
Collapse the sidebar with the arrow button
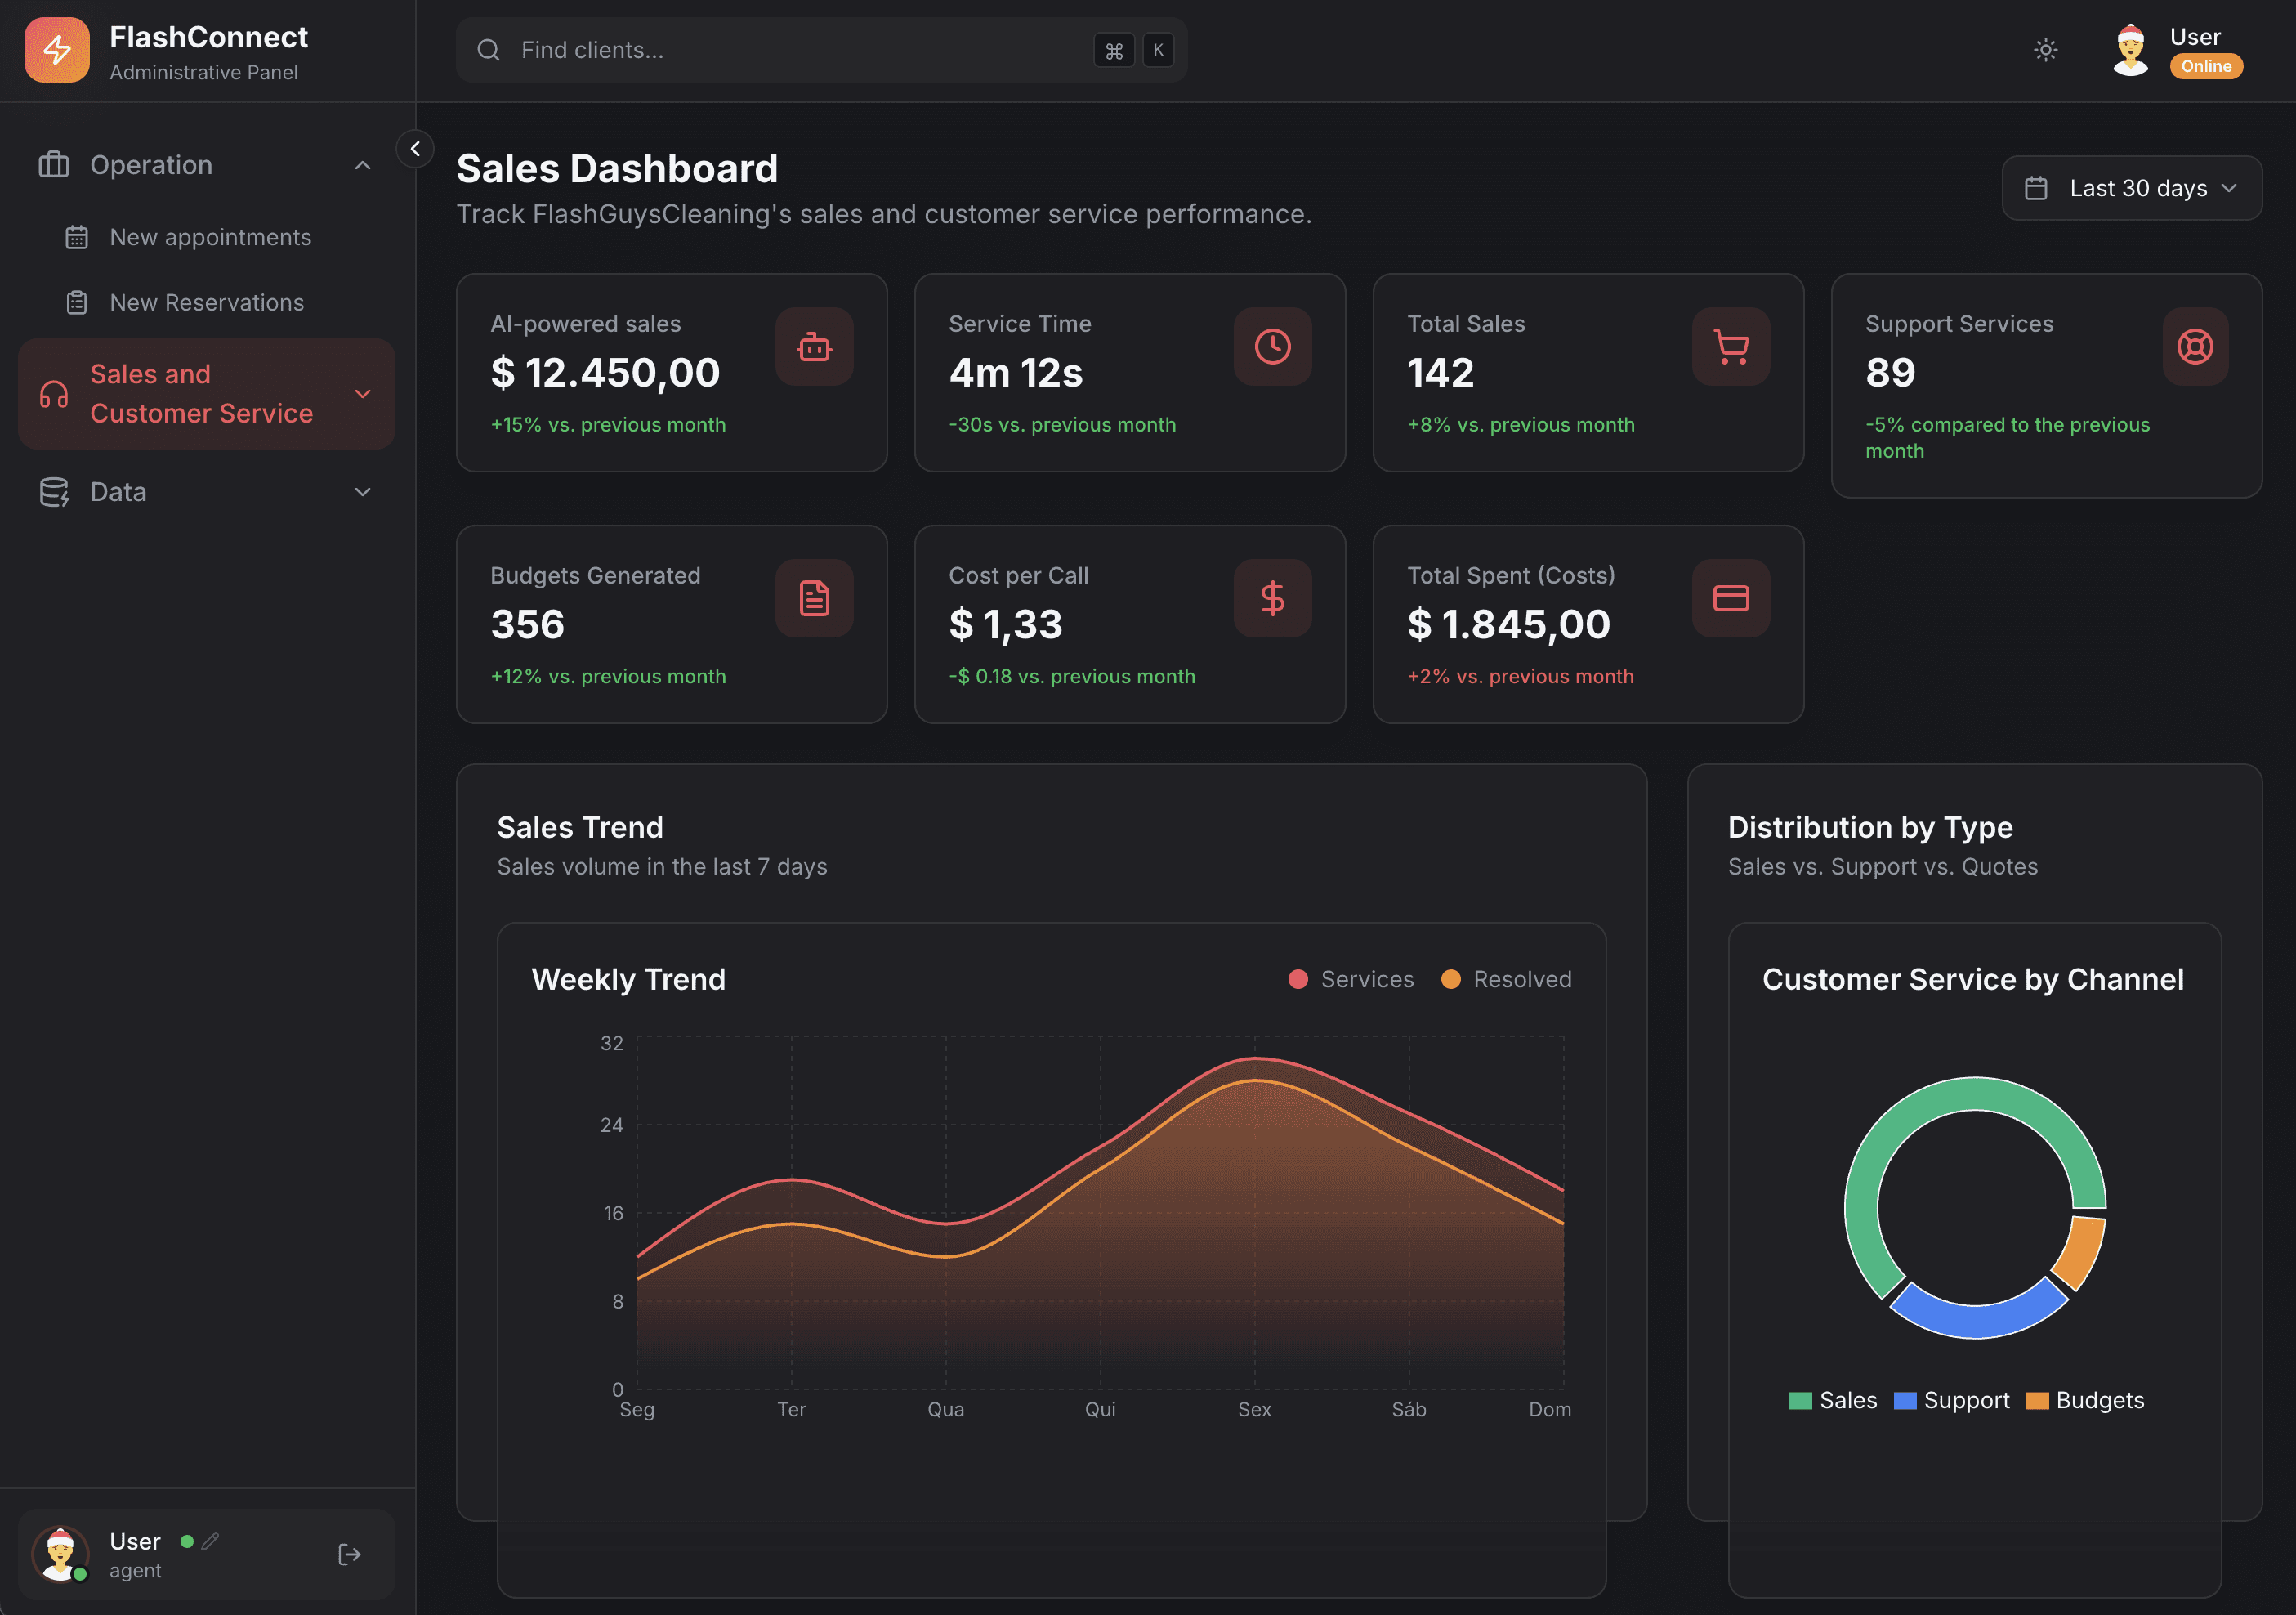(415, 149)
